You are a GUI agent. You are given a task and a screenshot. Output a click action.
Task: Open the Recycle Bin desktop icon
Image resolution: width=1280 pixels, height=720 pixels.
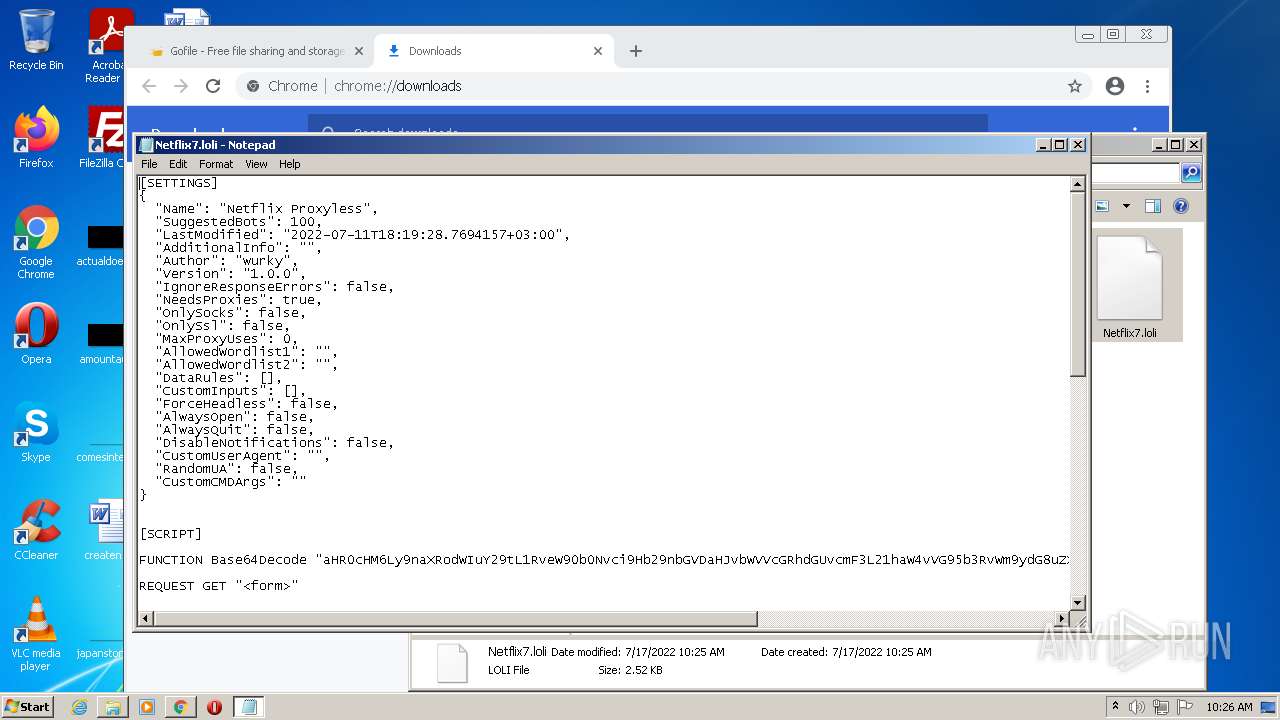[36, 40]
